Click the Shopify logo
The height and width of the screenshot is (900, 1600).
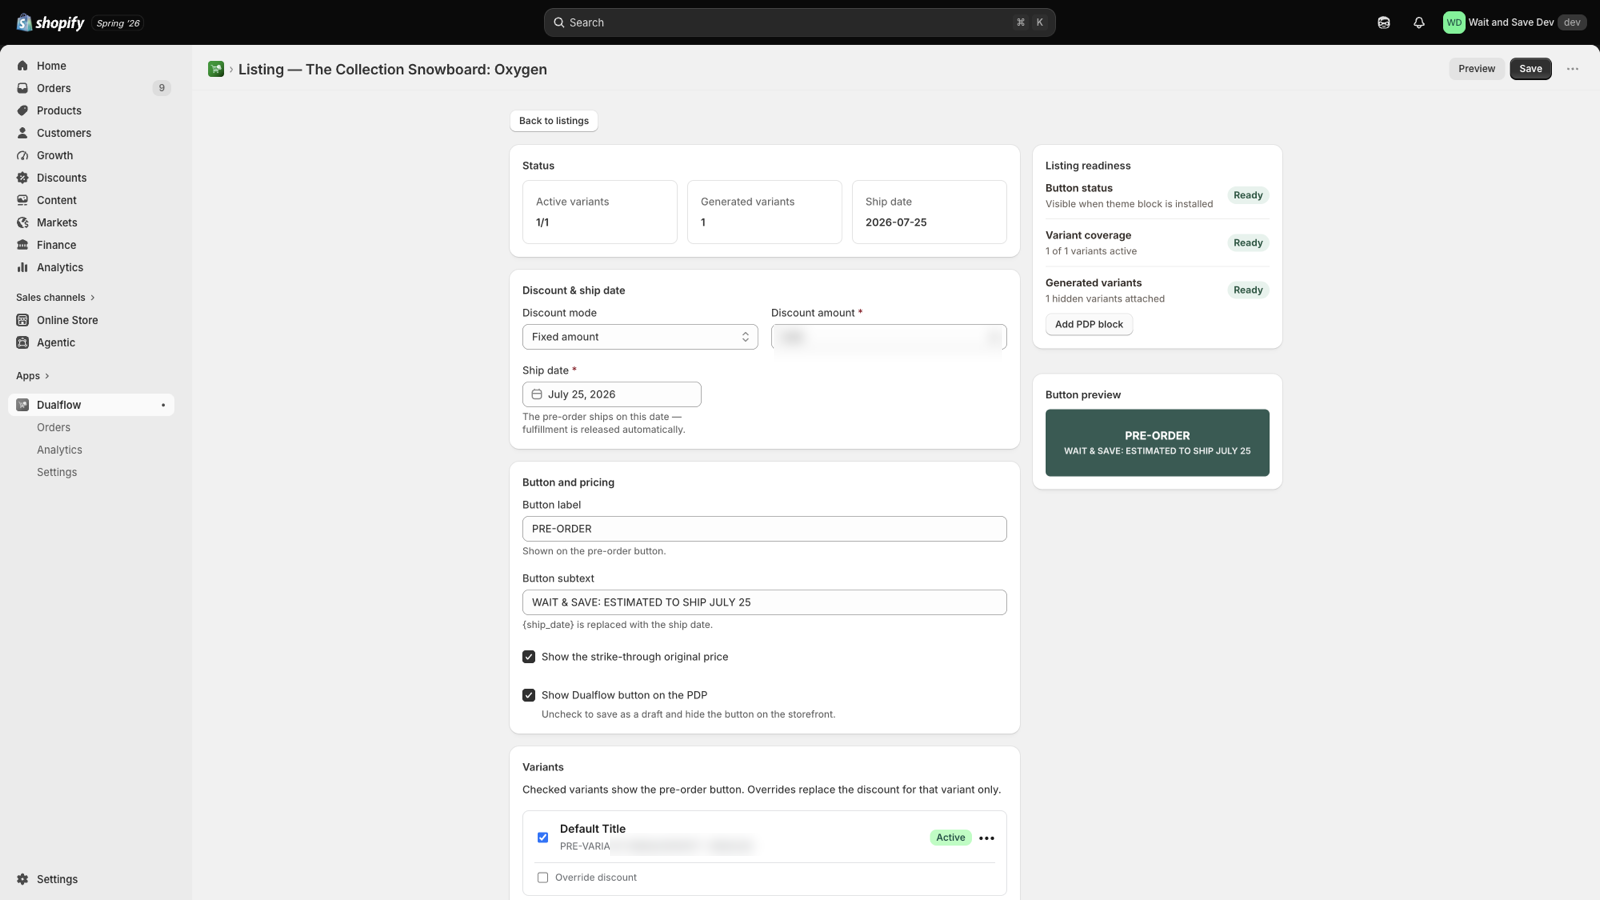click(x=50, y=22)
